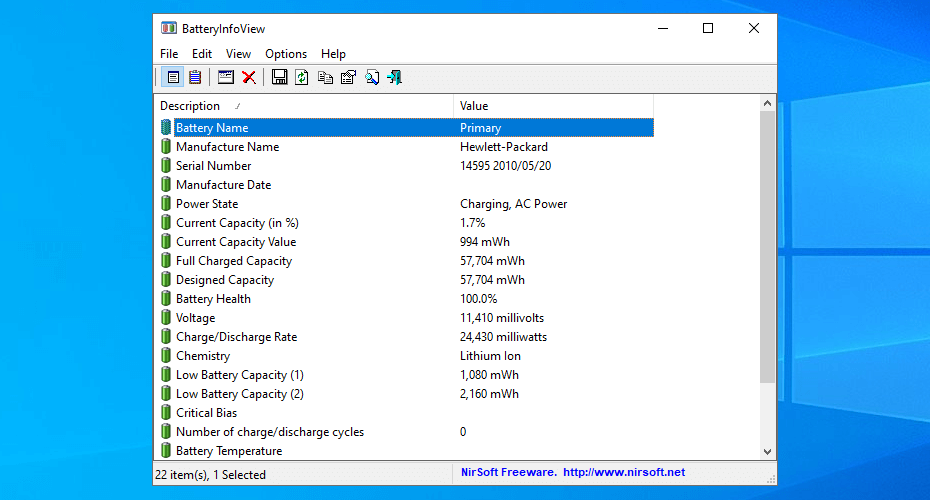Select the Manufacture Name row label

[x=227, y=147]
